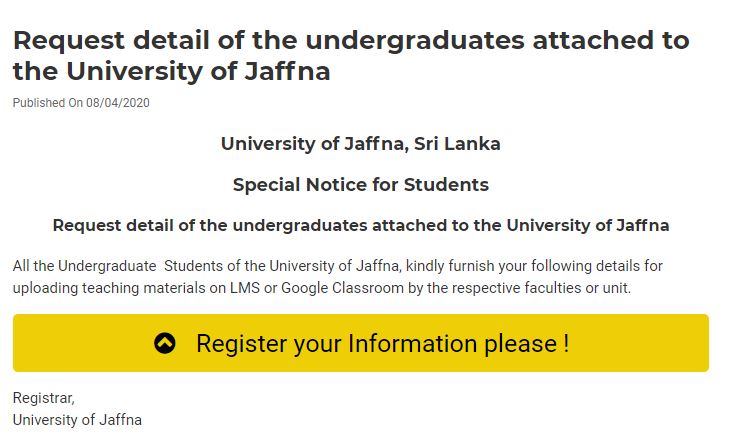736x438 pixels.
Task: Click the paragraph beginning "All the Undergraduate"
Action: pos(337,277)
